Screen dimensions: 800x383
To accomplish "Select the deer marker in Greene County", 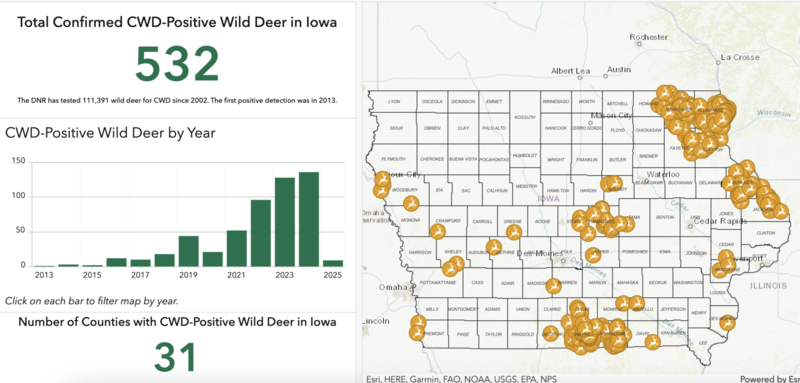I will (x=514, y=232).
